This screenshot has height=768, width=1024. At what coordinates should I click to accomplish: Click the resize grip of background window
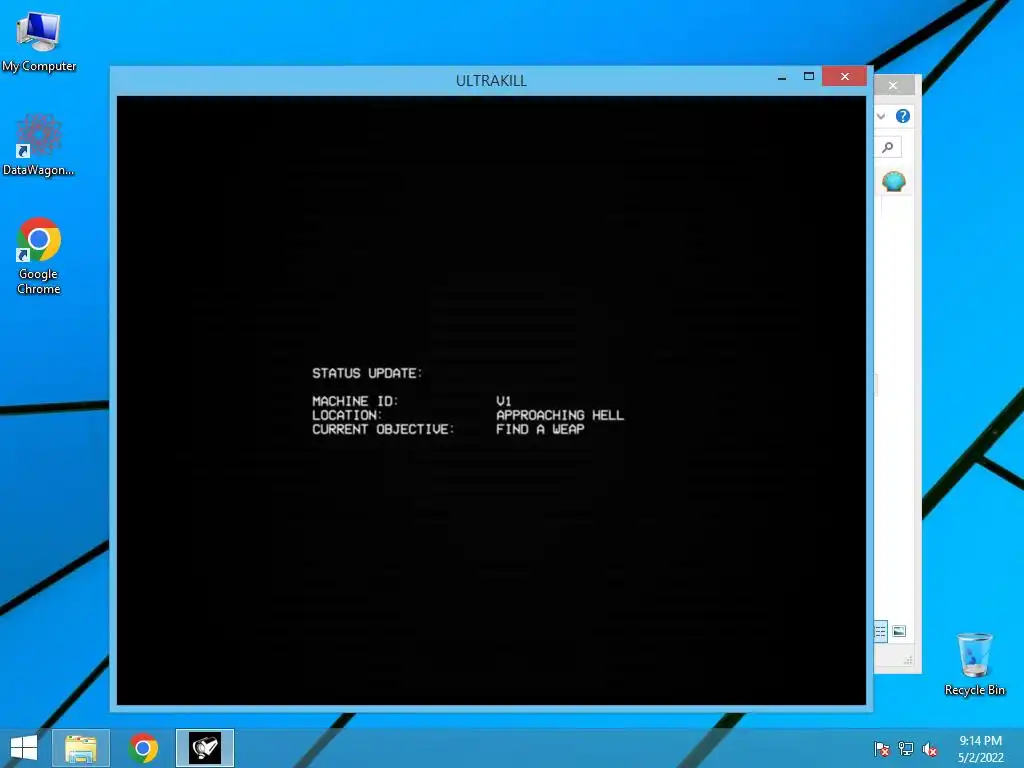(x=908, y=660)
